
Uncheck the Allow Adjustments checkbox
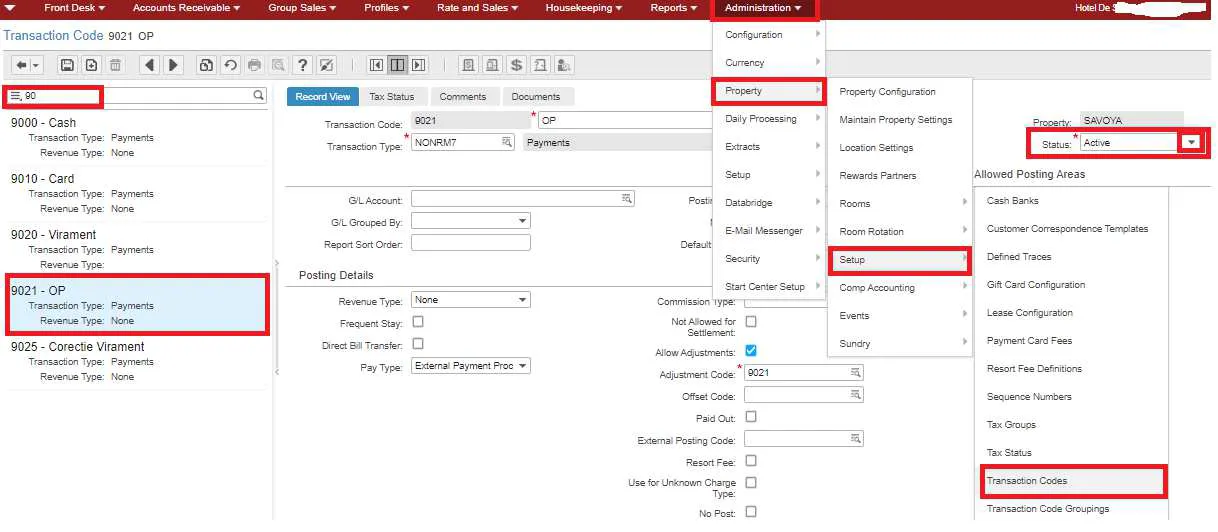751,351
